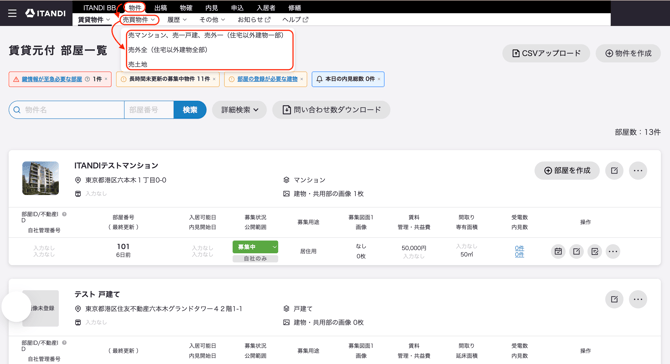Click room number 101

(123, 247)
